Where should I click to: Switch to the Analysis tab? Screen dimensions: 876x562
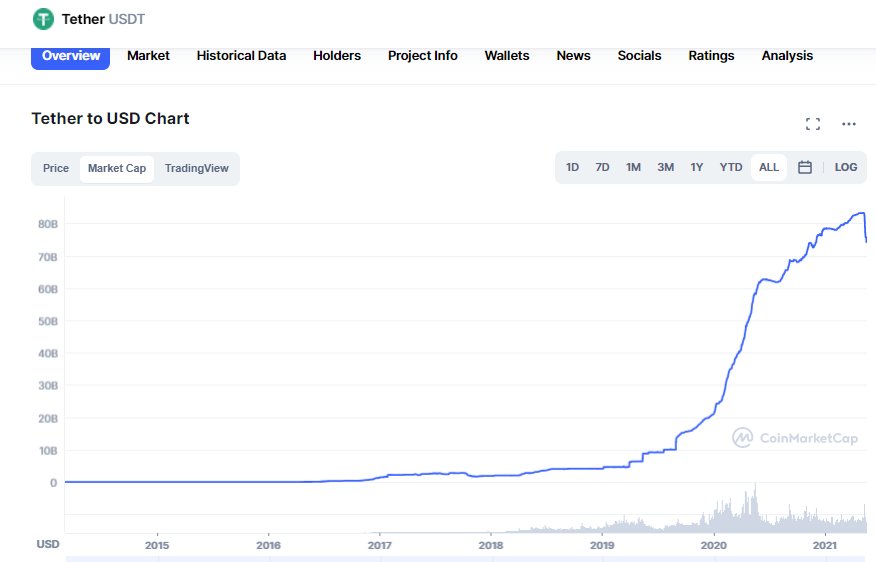click(787, 56)
